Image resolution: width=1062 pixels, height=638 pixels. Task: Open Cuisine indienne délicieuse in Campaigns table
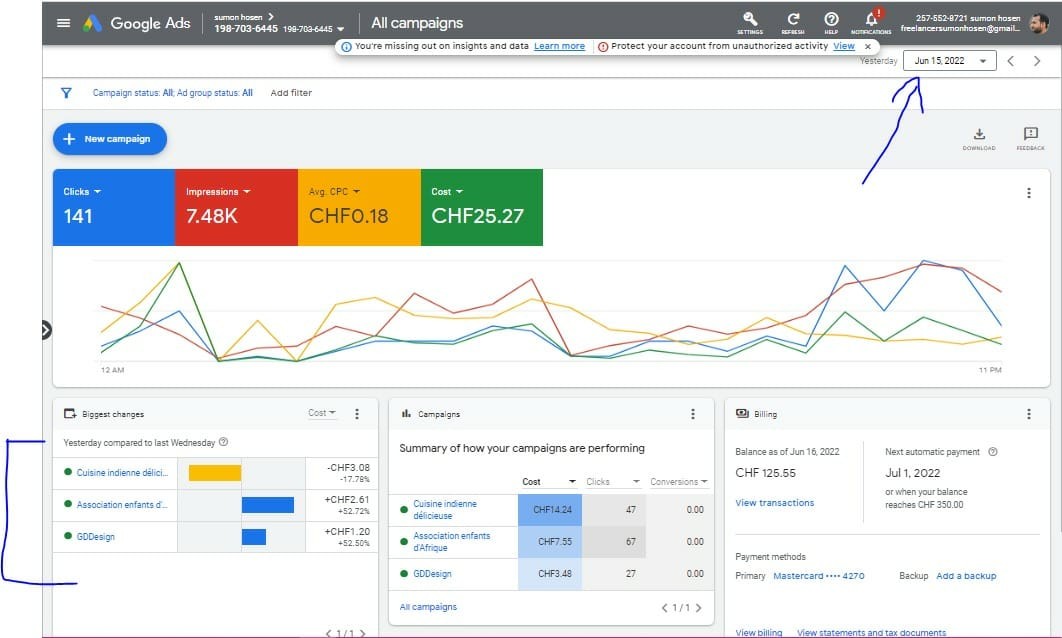[446, 509]
